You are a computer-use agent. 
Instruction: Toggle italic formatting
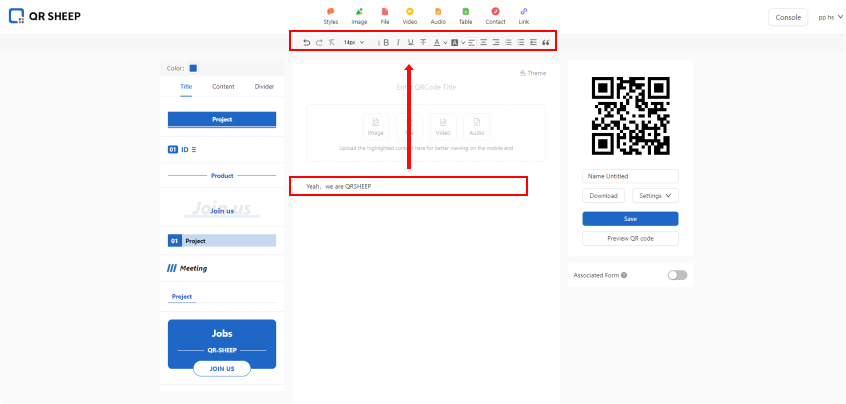[x=398, y=43]
